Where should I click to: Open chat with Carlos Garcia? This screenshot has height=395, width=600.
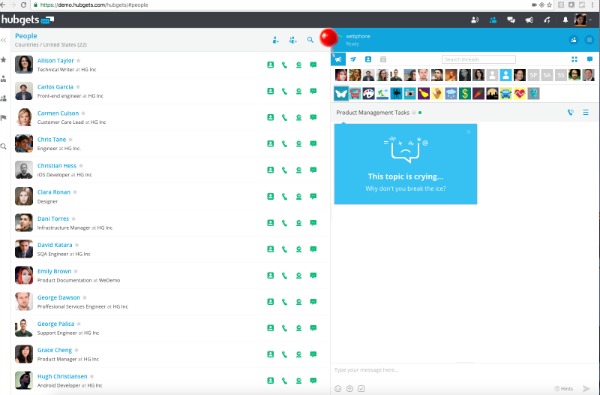[x=313, y=91]
